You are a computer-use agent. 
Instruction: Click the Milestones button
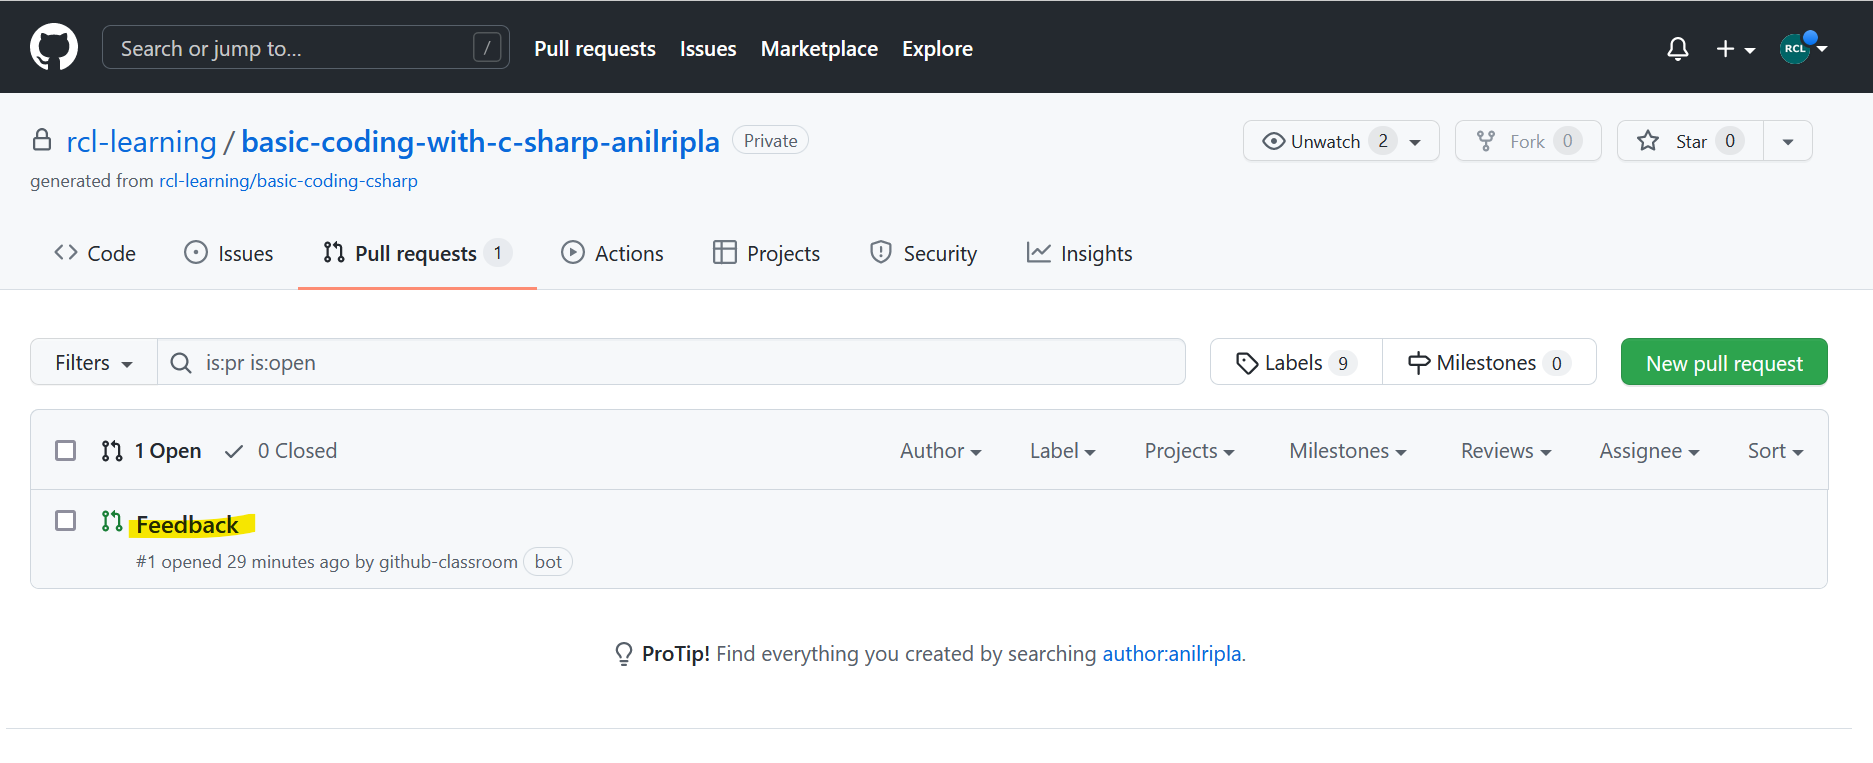1489,362
